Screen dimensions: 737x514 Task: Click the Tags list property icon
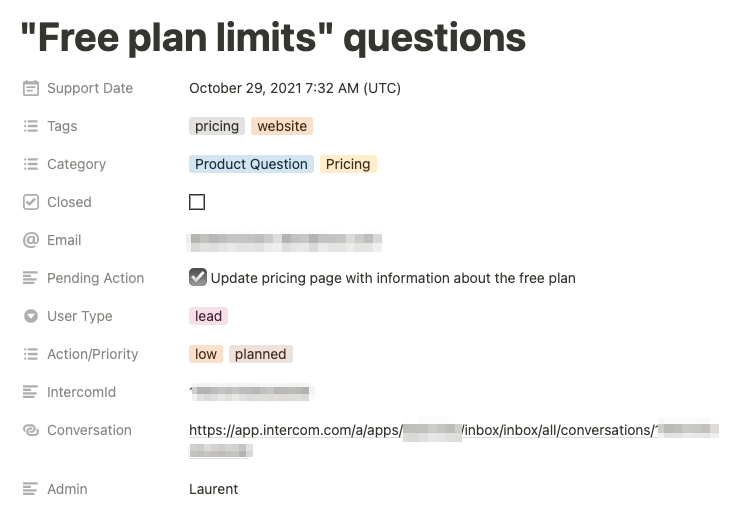(x=30, y=126)
